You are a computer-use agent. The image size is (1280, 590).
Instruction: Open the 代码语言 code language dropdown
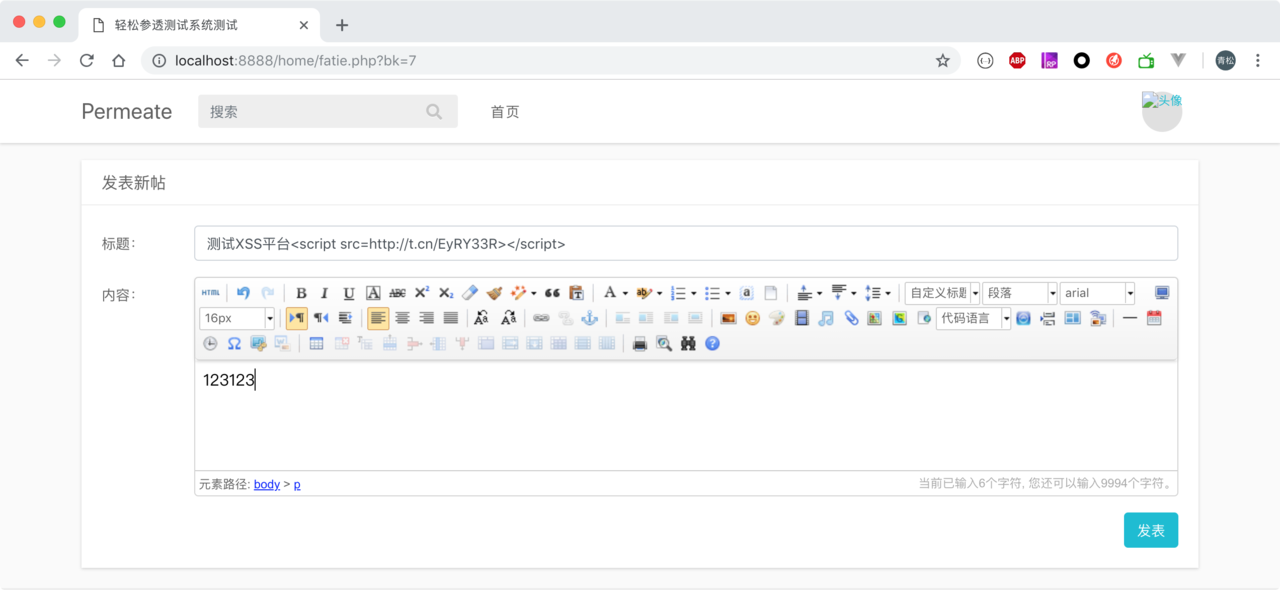974,318
